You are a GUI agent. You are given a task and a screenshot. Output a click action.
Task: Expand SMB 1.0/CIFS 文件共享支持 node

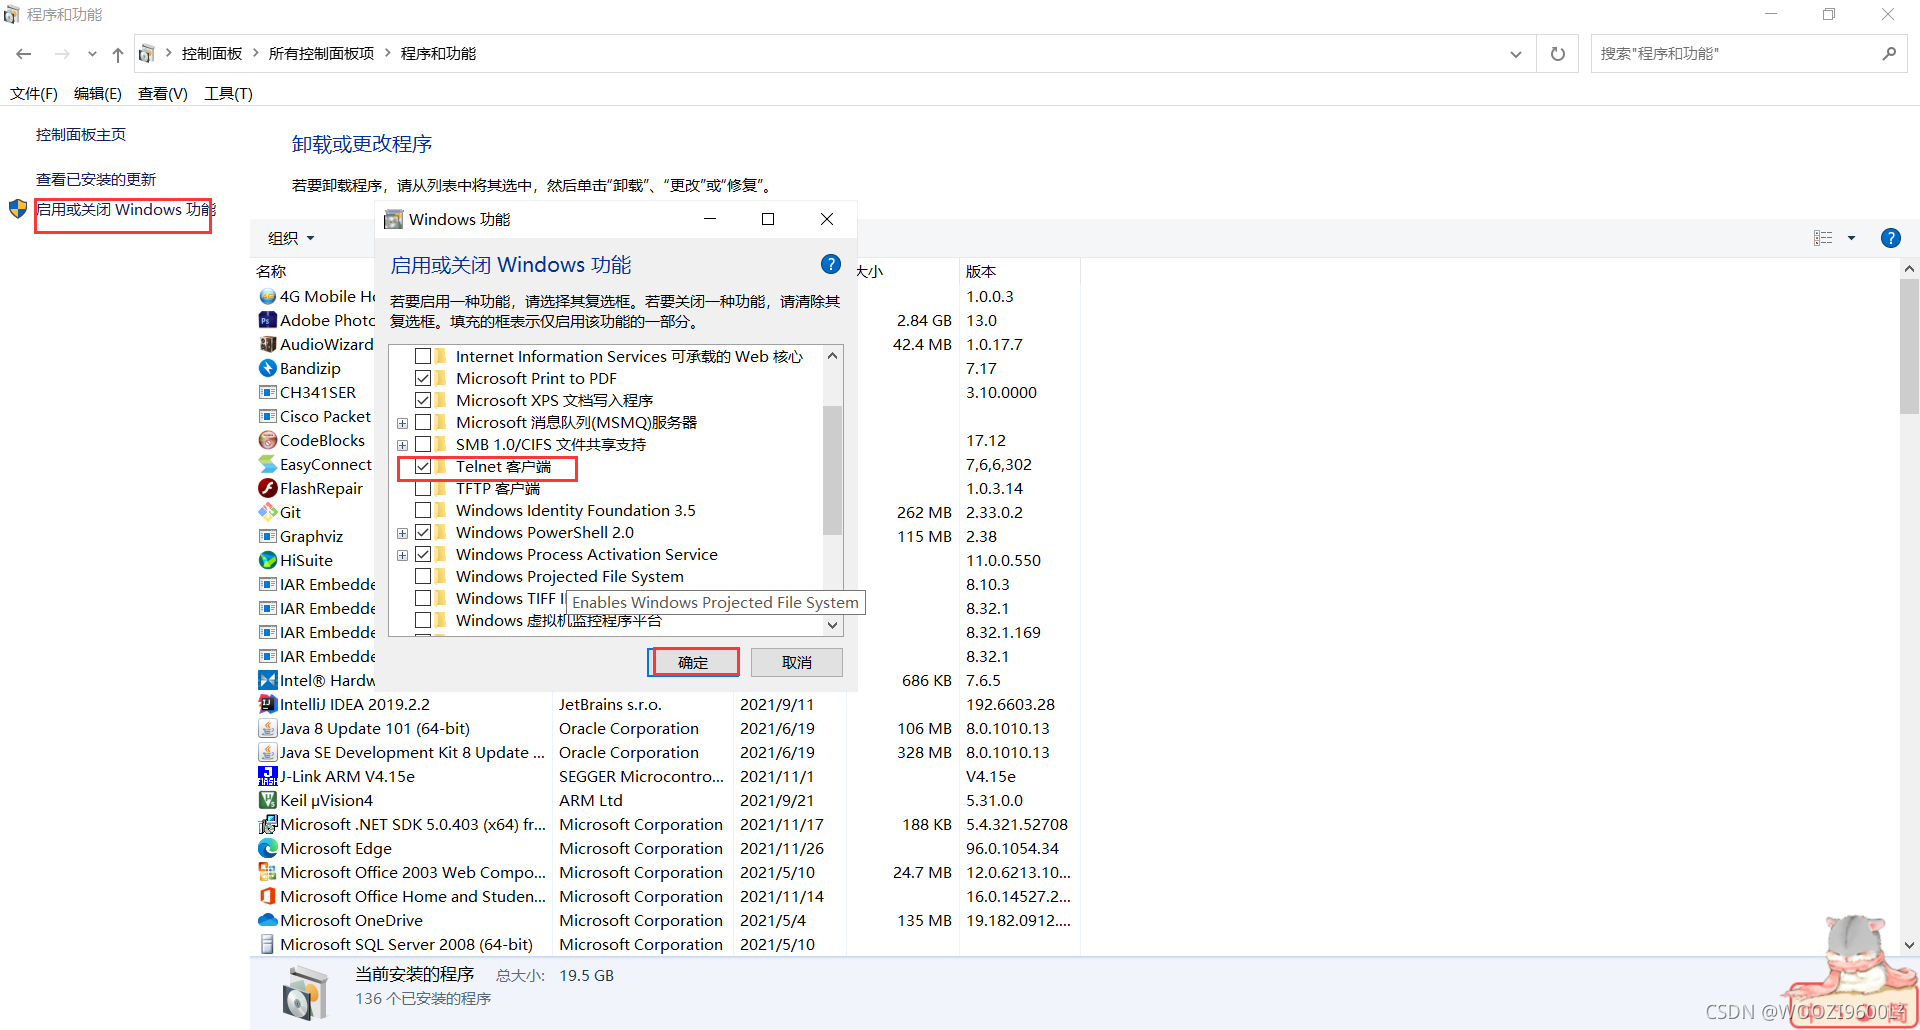(x=402, y=445)
